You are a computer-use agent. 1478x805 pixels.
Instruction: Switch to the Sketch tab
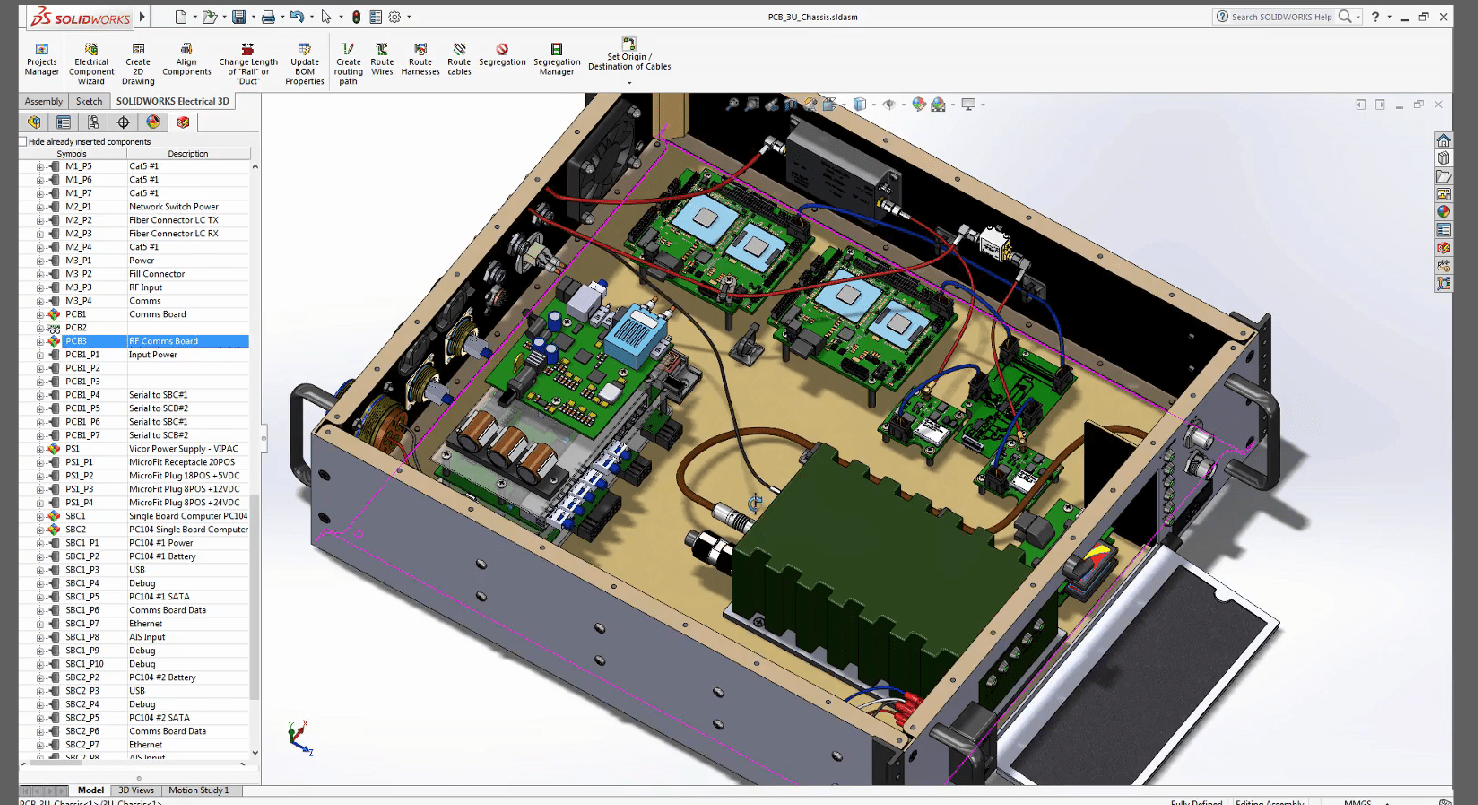coord(89,101)
